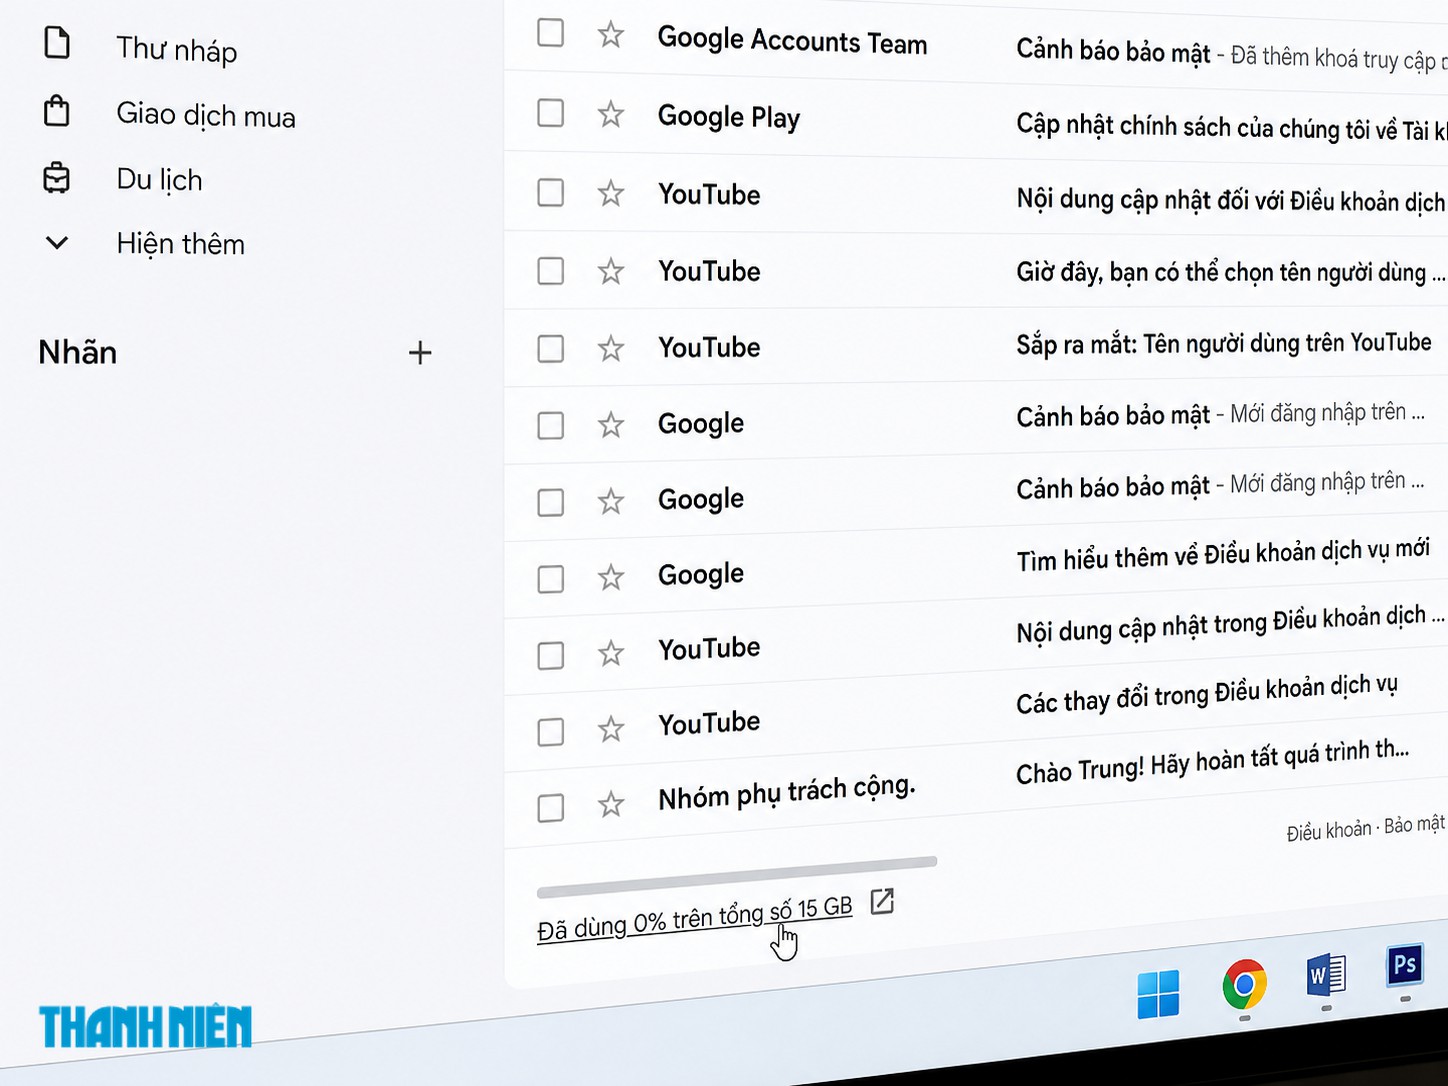This screenshot has height=1086, width=1448.
Task: Star the Google Play email
Action: [611, 114]
